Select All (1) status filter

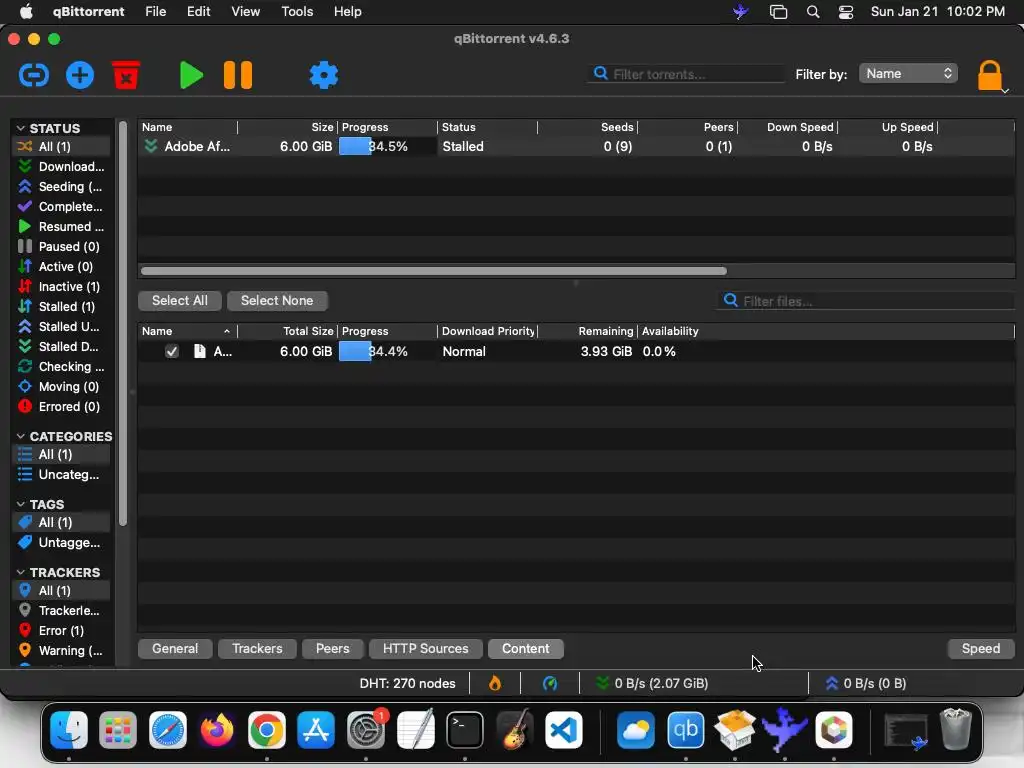point(61,146)
